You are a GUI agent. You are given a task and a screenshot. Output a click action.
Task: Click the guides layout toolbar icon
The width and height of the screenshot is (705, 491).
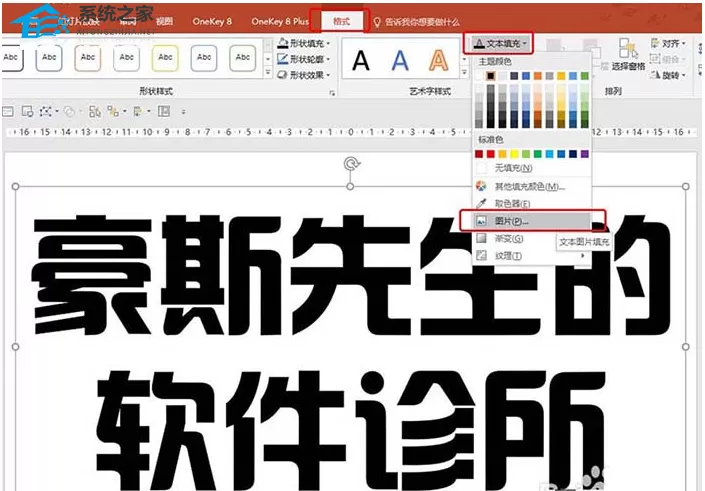[164, 112]
